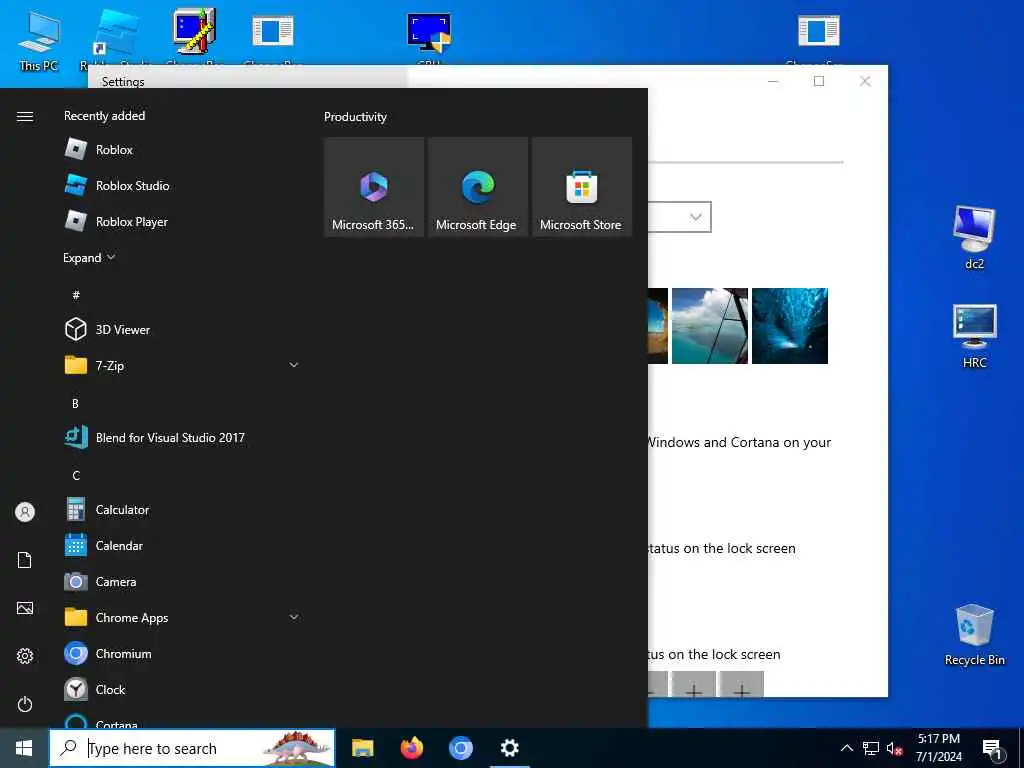The width and height of the screenshot is (1024, 768).
Task: Click the muted volume tray icon
Action: [894, 748]
